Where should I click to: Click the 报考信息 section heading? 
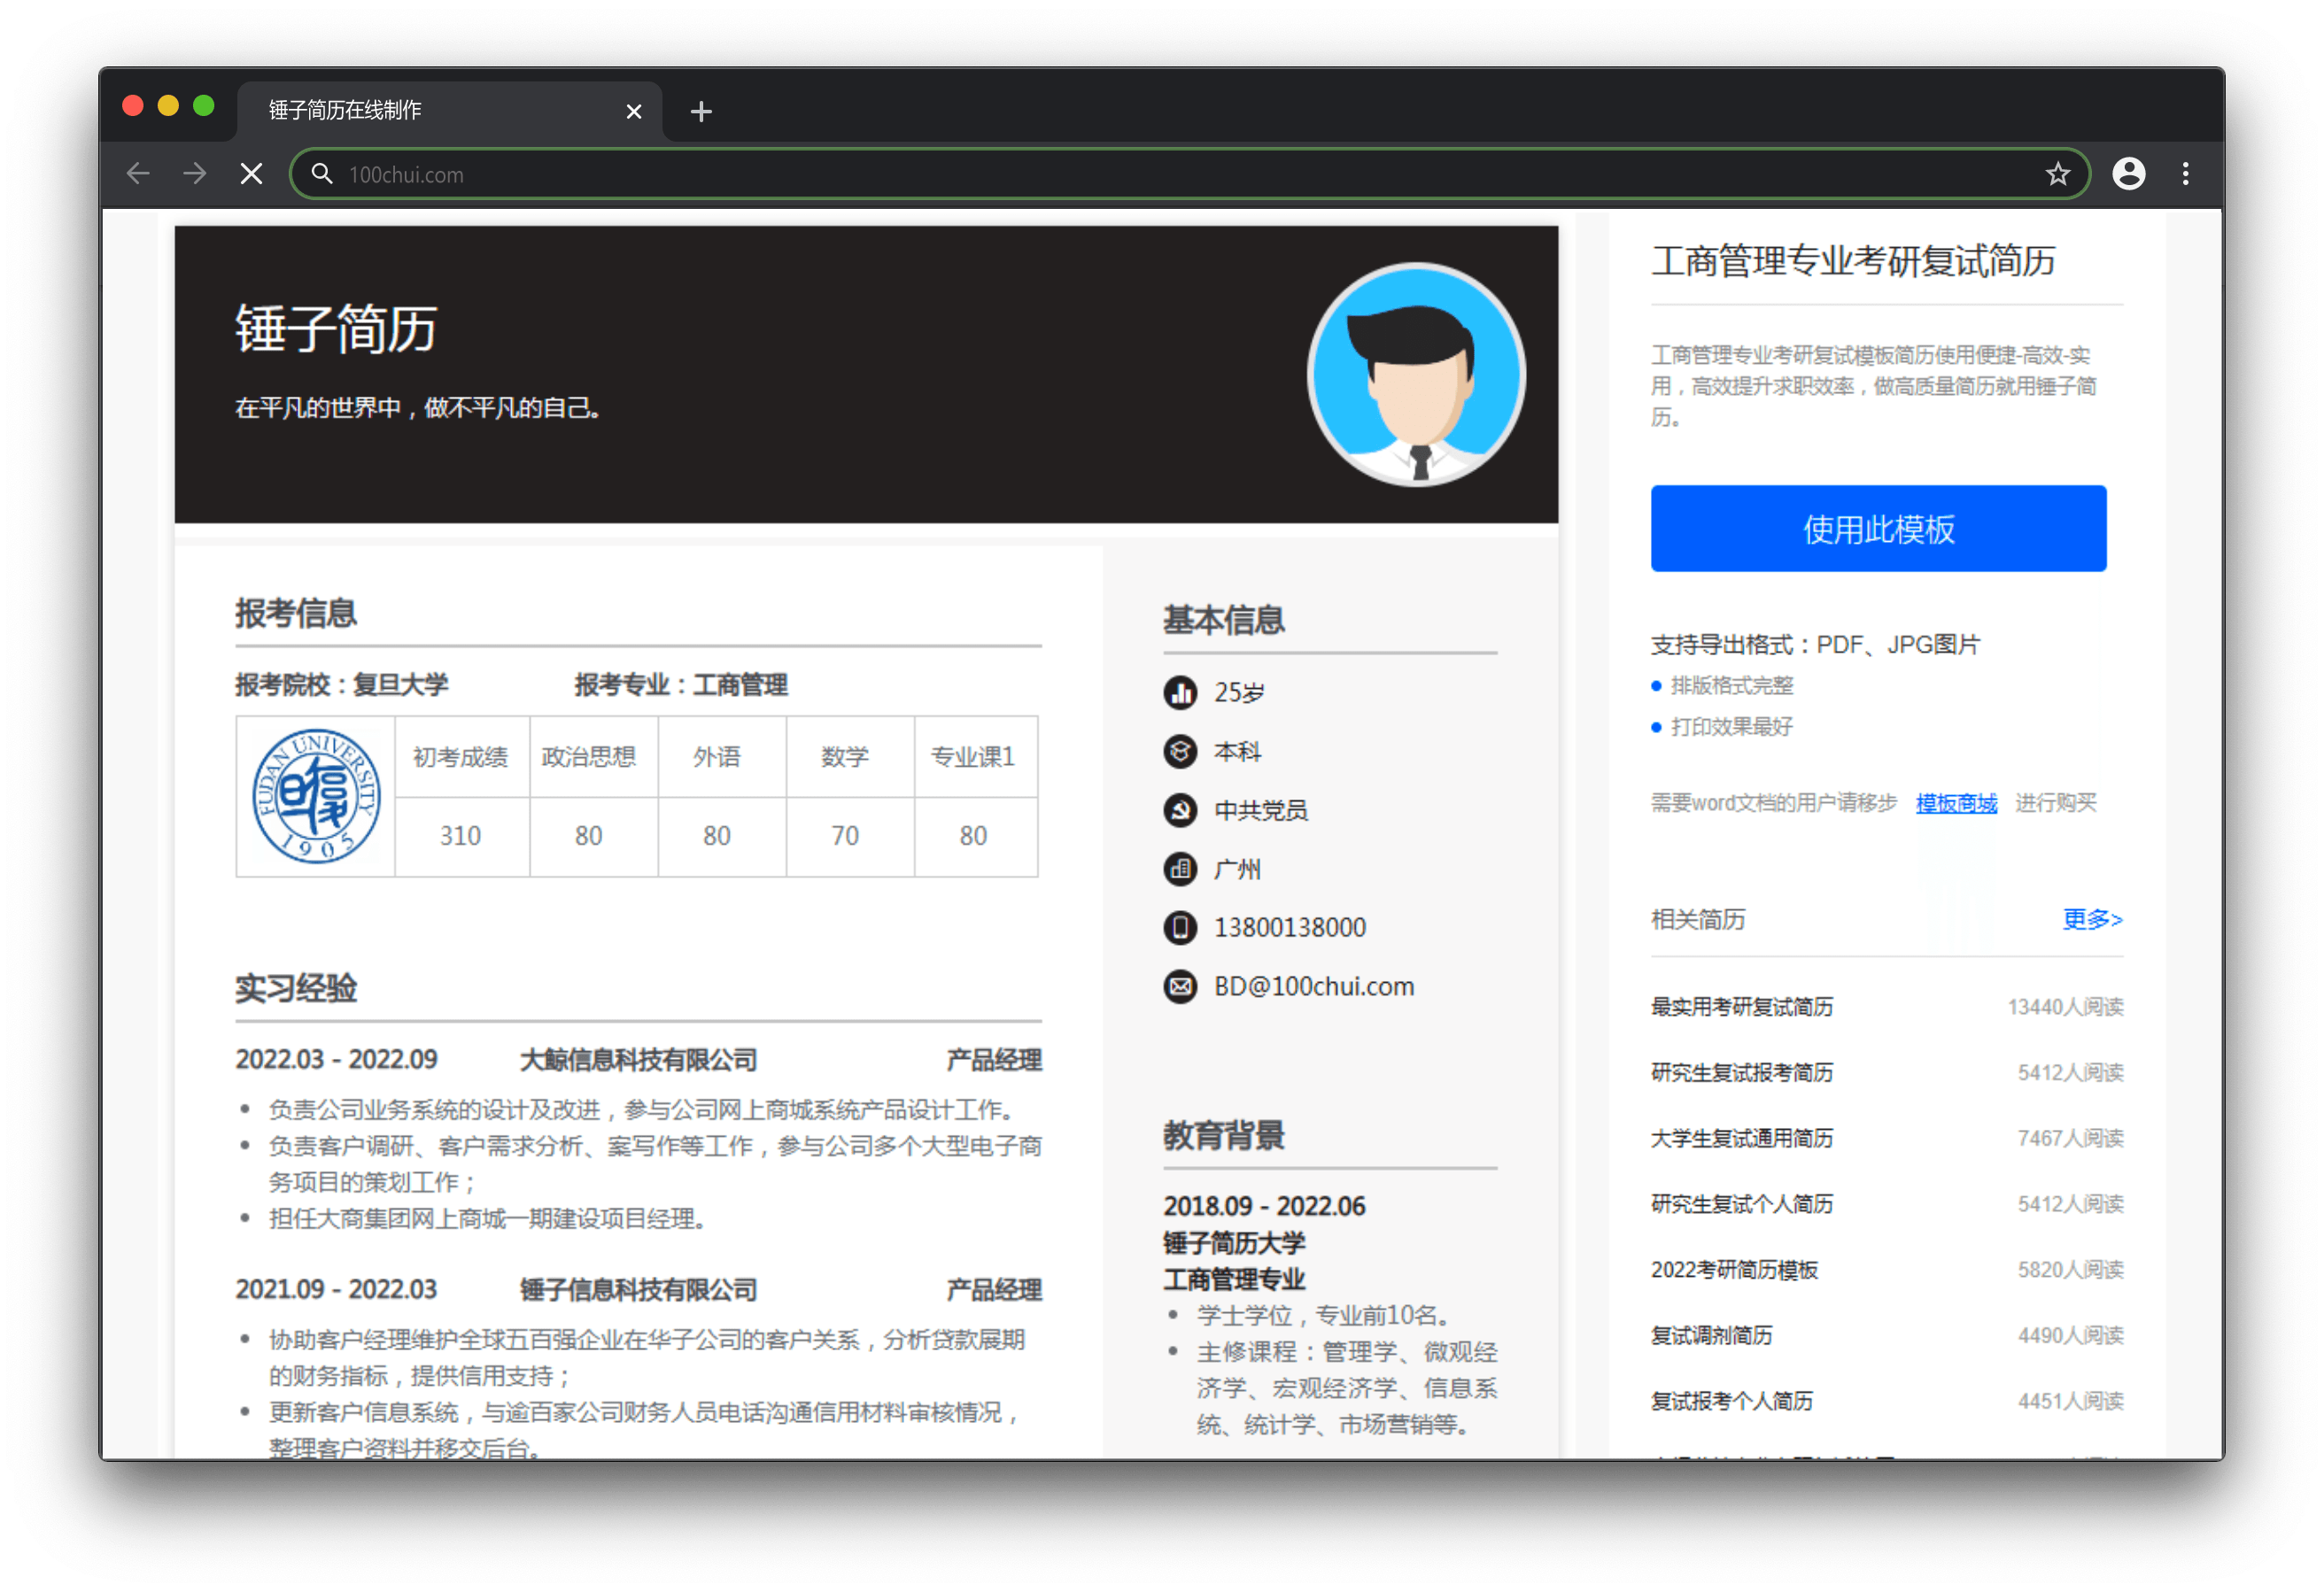point(296,613)
